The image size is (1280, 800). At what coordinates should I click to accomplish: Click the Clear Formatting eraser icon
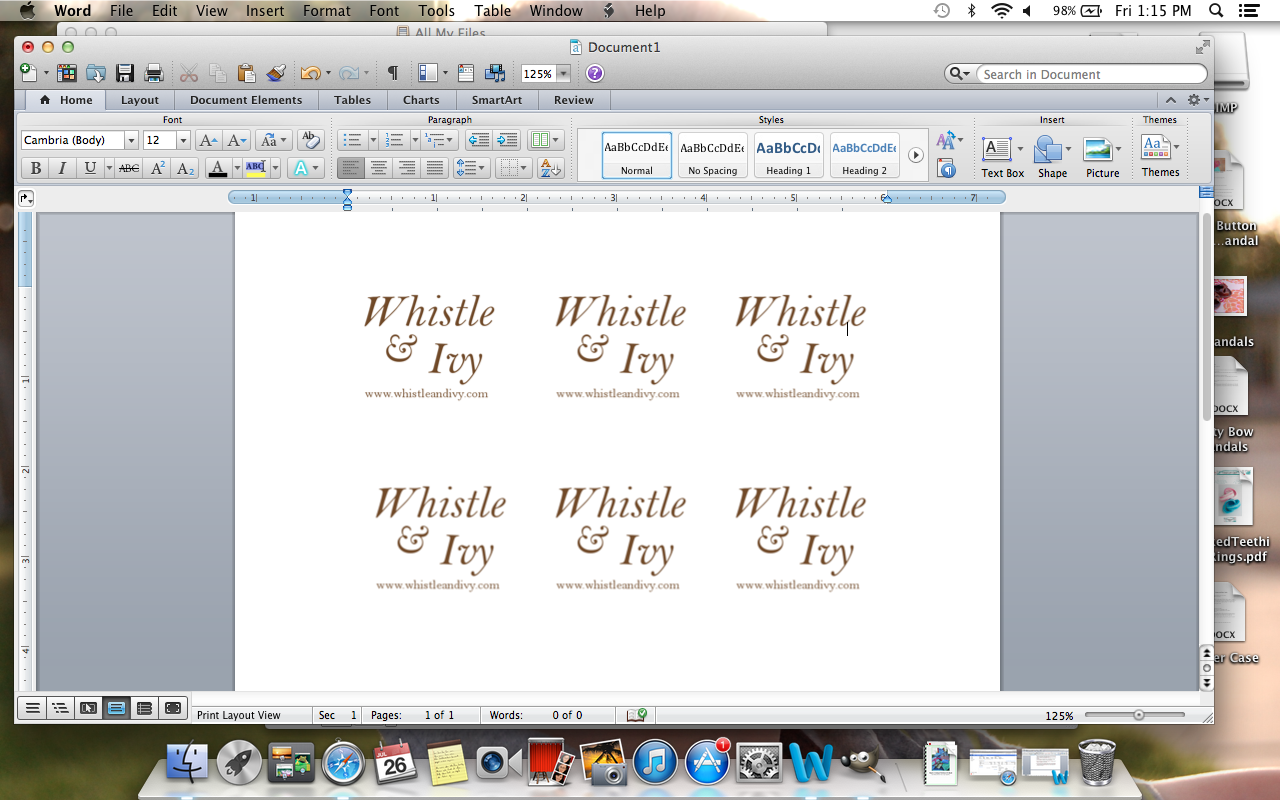point(310,140)
